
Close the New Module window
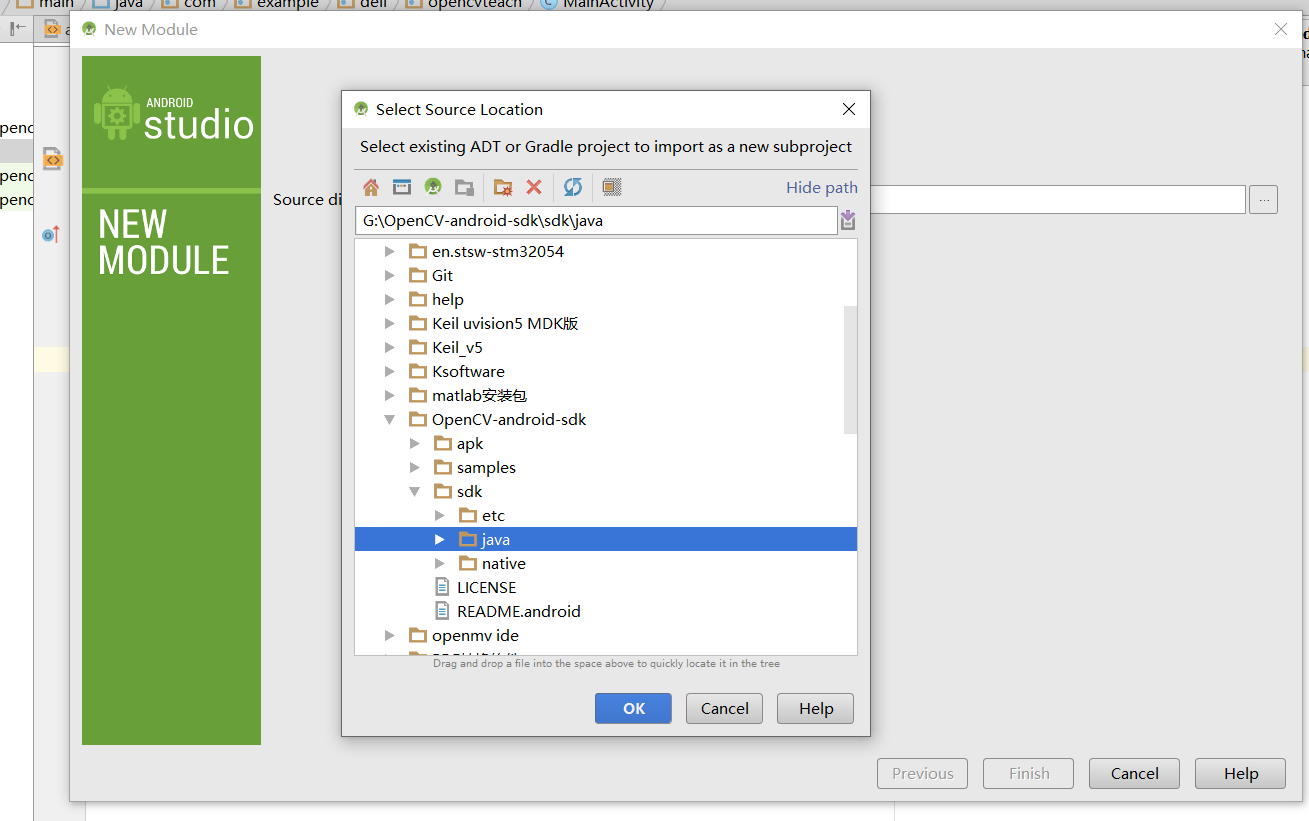click(x=1280, y=29)
